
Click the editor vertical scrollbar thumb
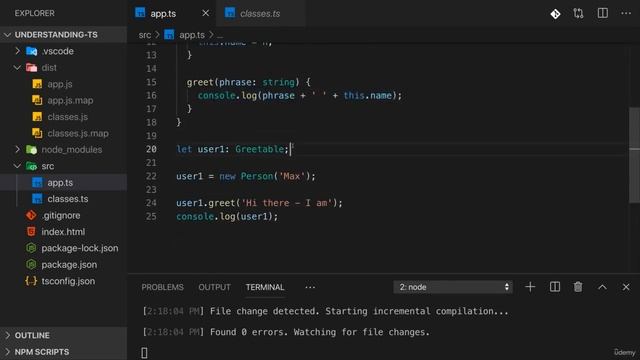coord(635,155)
